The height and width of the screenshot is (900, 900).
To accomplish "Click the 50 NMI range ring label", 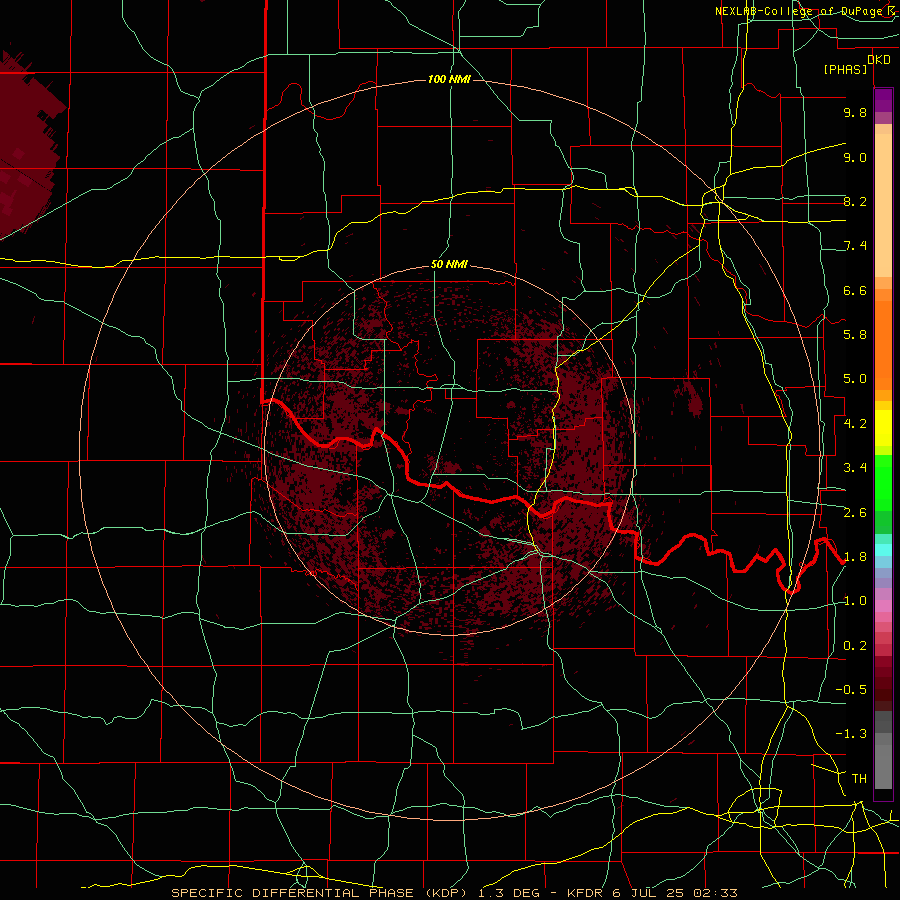I will point(449,265).
